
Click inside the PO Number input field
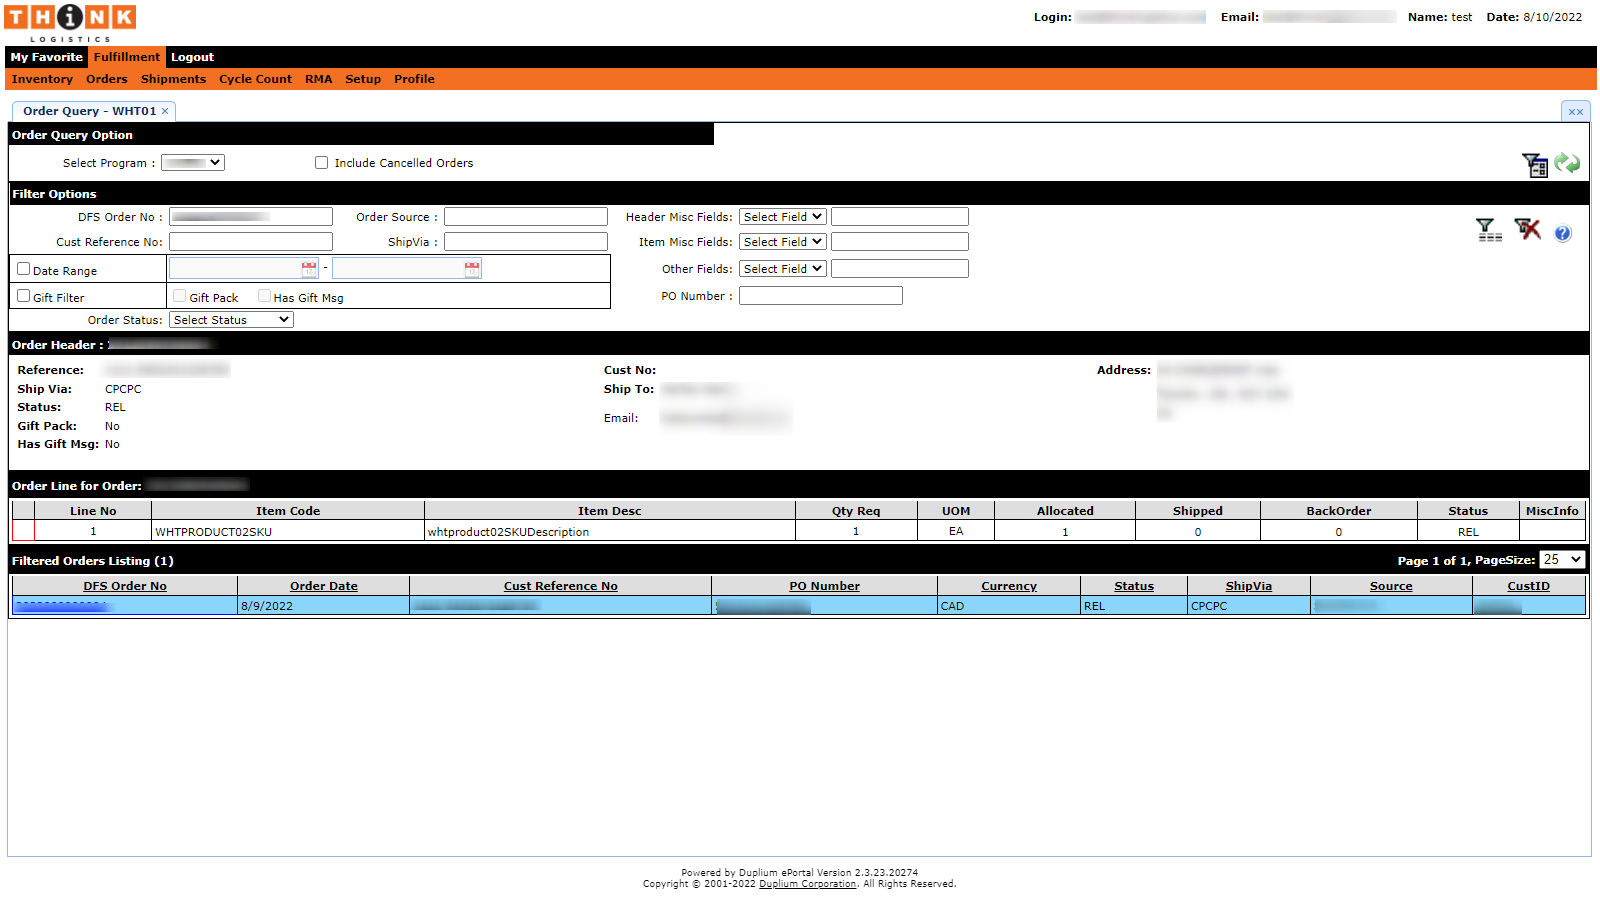point(820,295)
